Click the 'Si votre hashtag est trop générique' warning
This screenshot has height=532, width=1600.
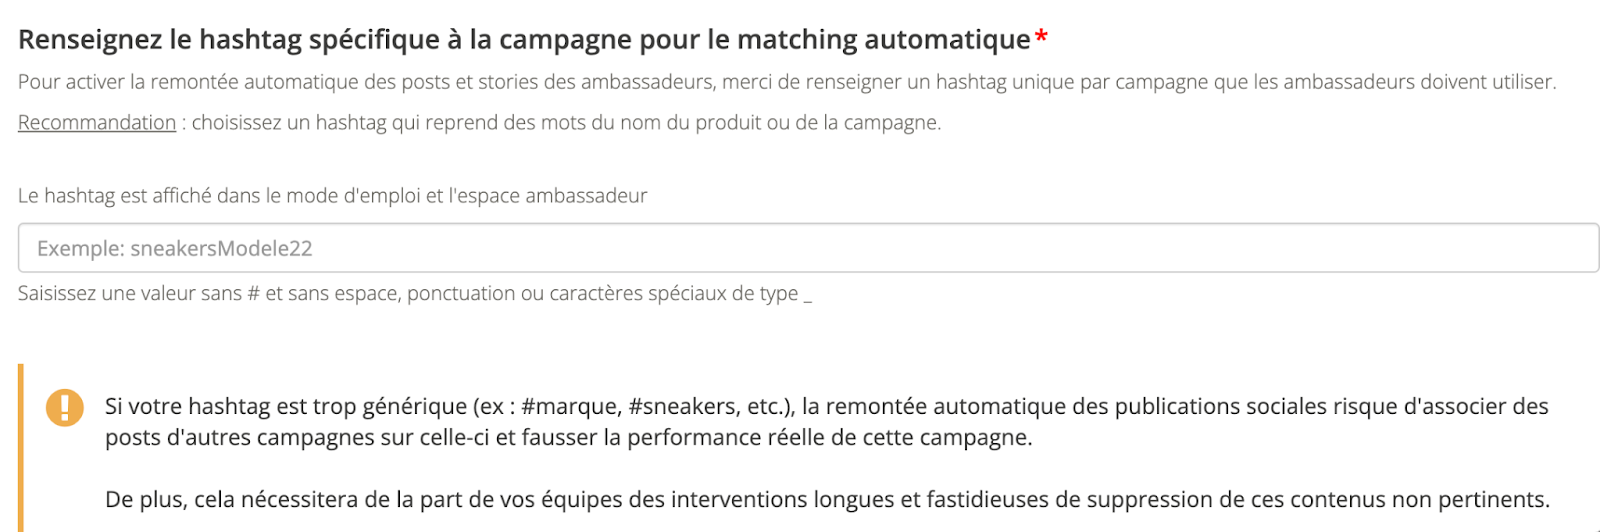click(826, 407)
